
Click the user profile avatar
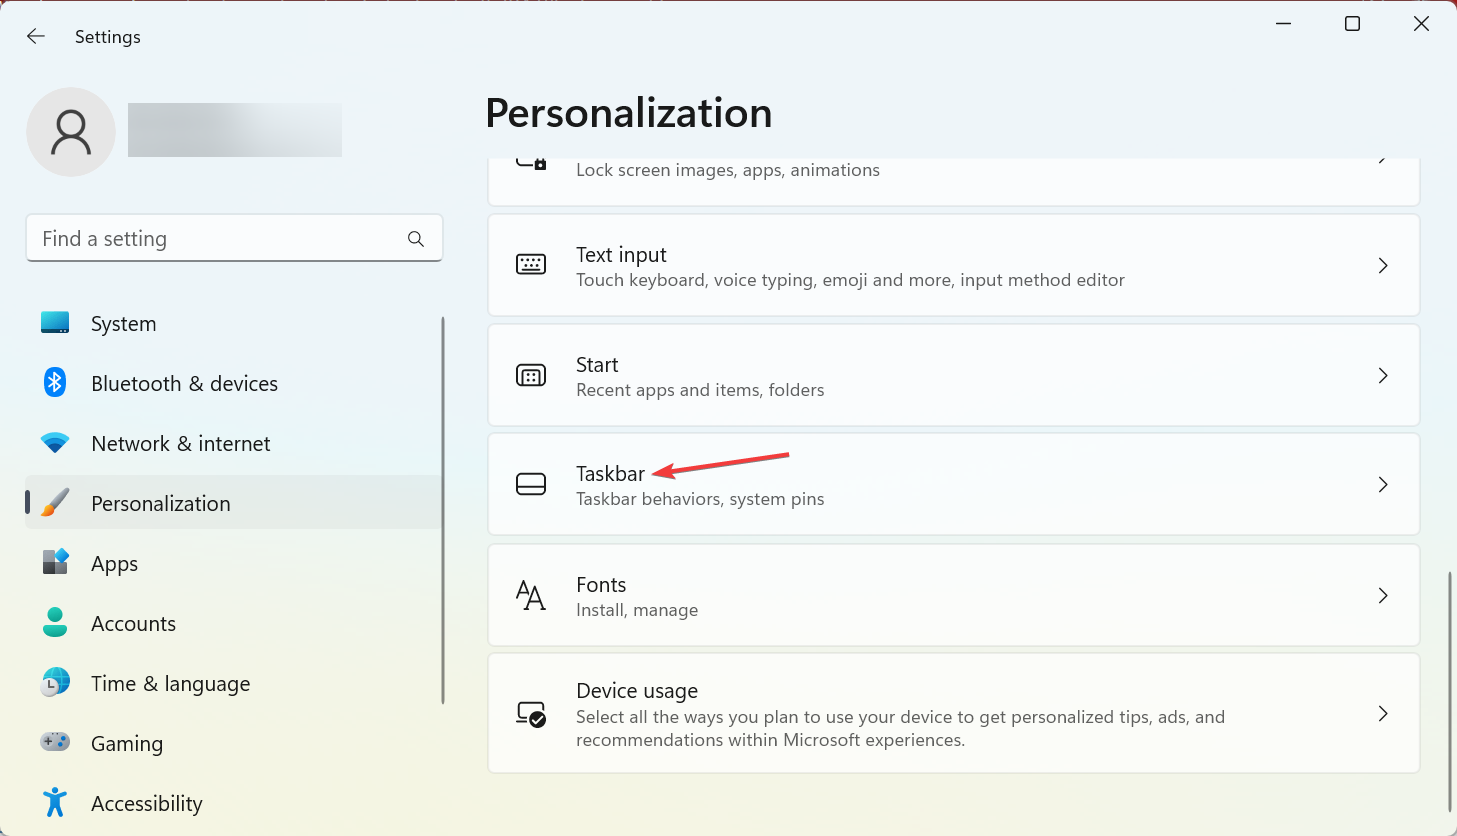(71, 132)
